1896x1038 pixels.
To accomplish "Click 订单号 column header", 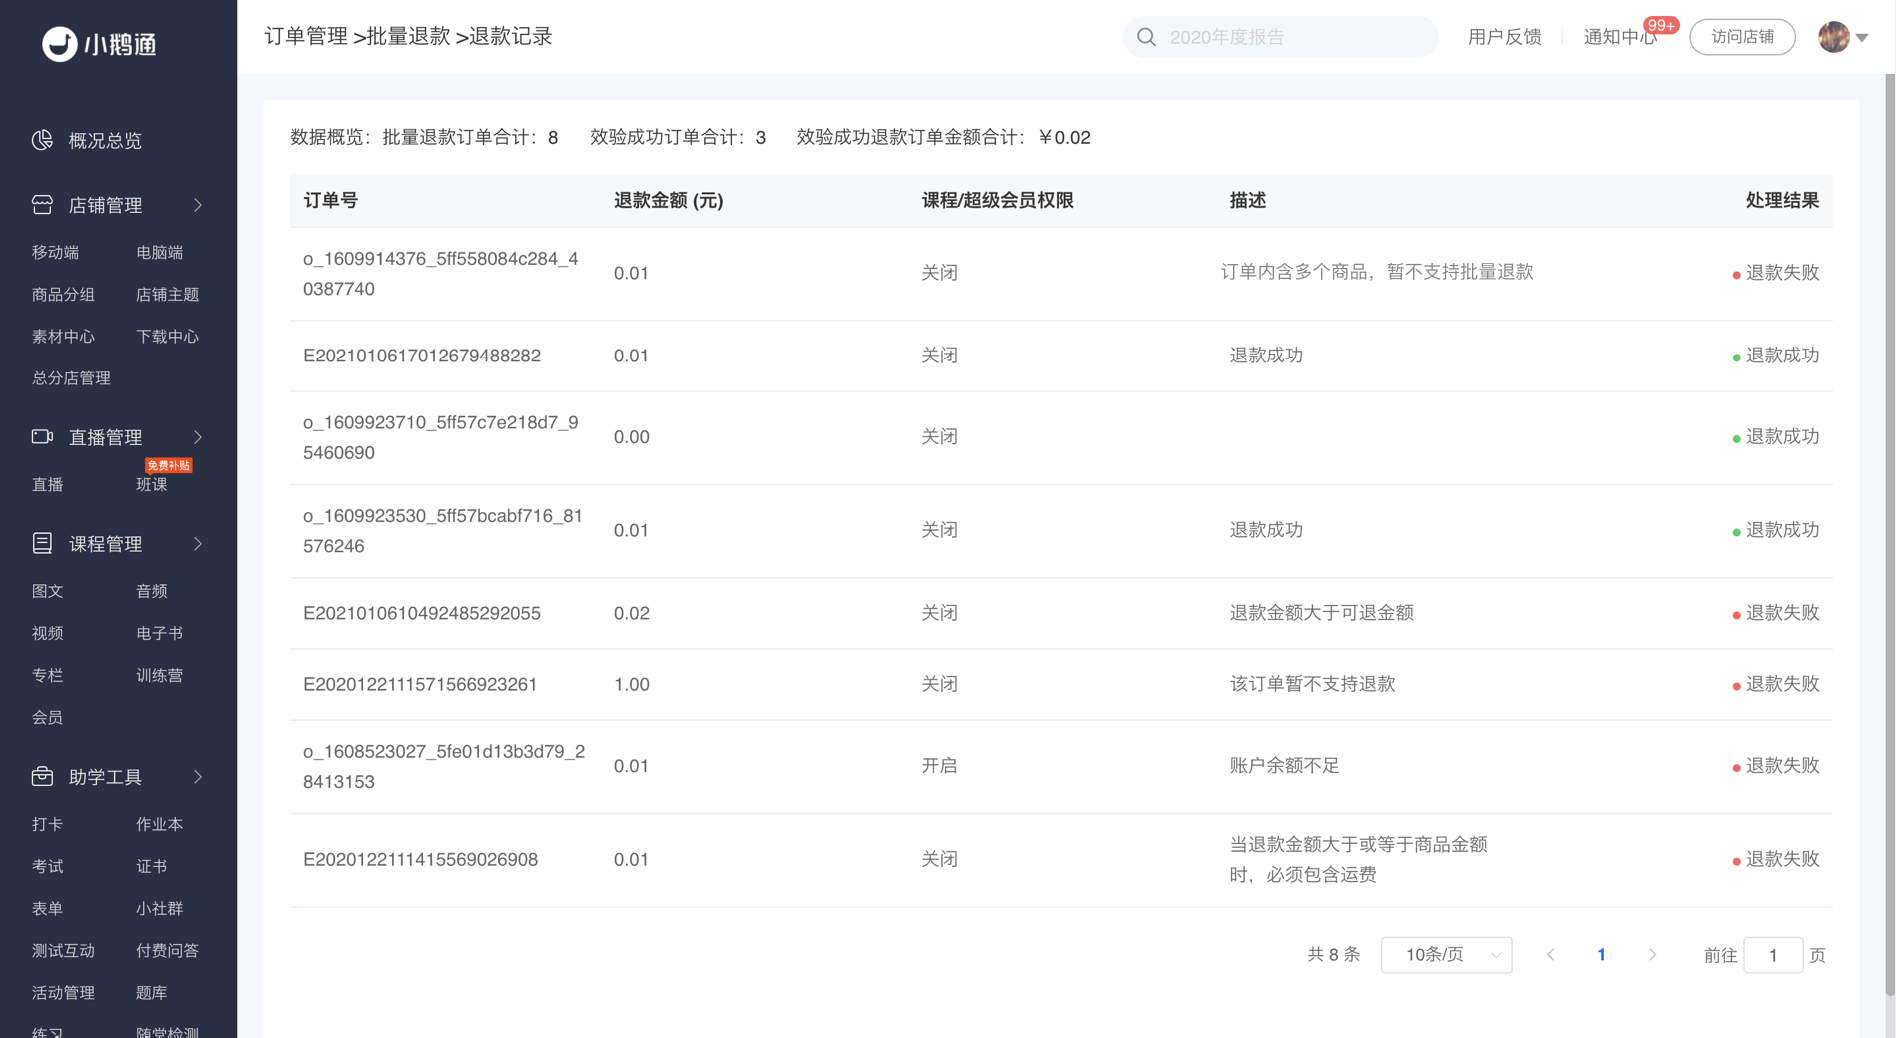I will [331, 200].
